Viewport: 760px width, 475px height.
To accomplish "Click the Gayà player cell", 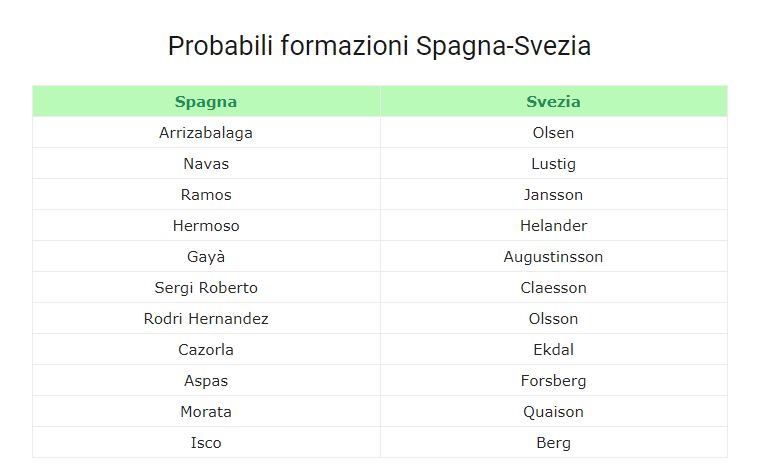I will click(206, 257).
